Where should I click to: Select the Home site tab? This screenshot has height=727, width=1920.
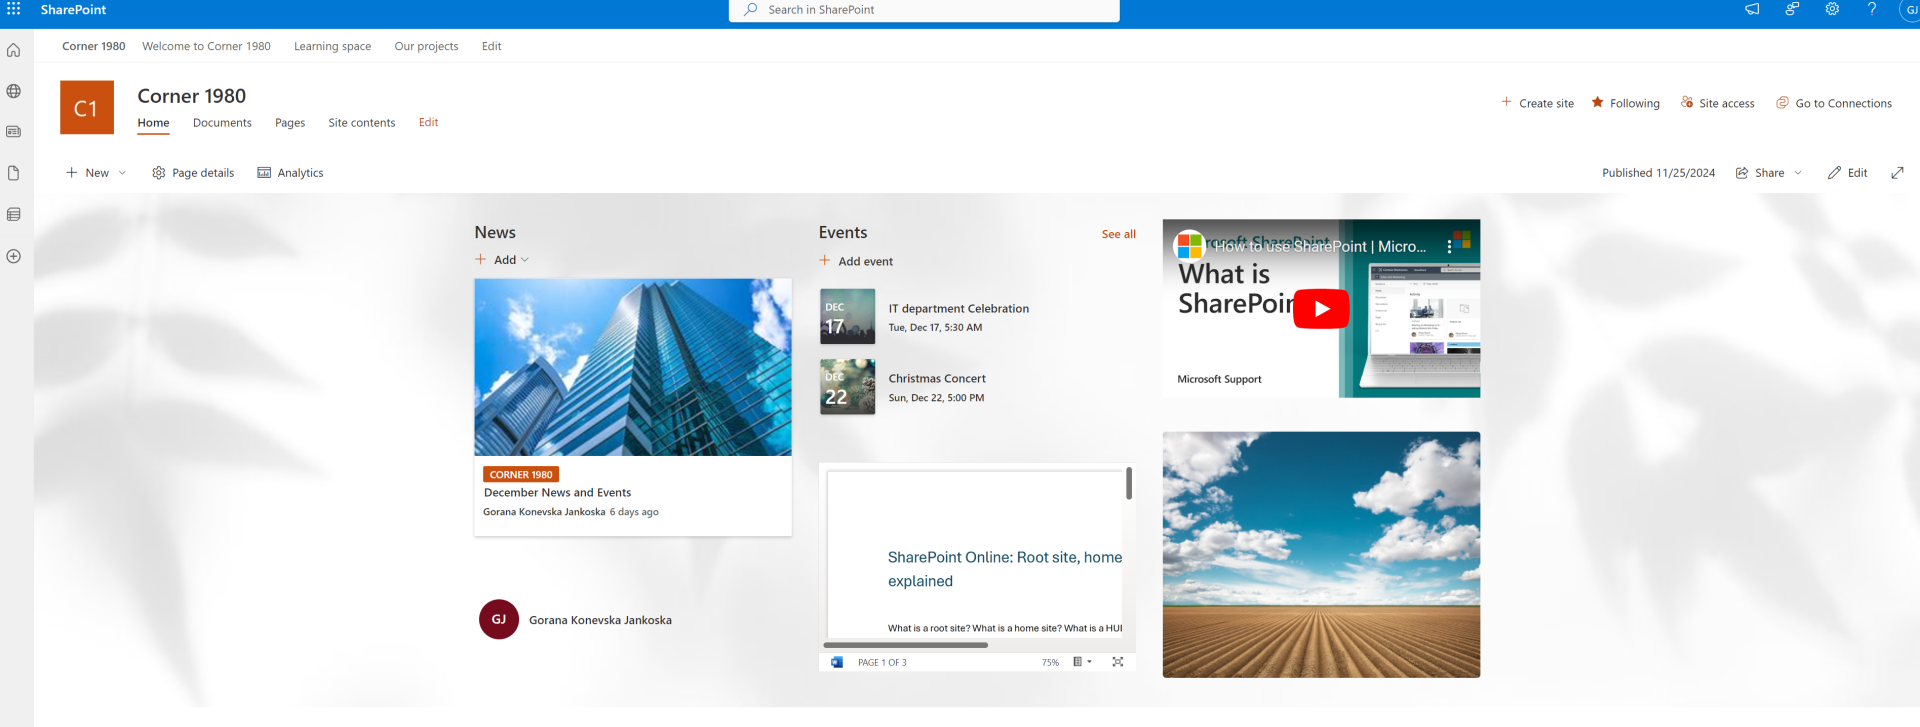point(153,123)
